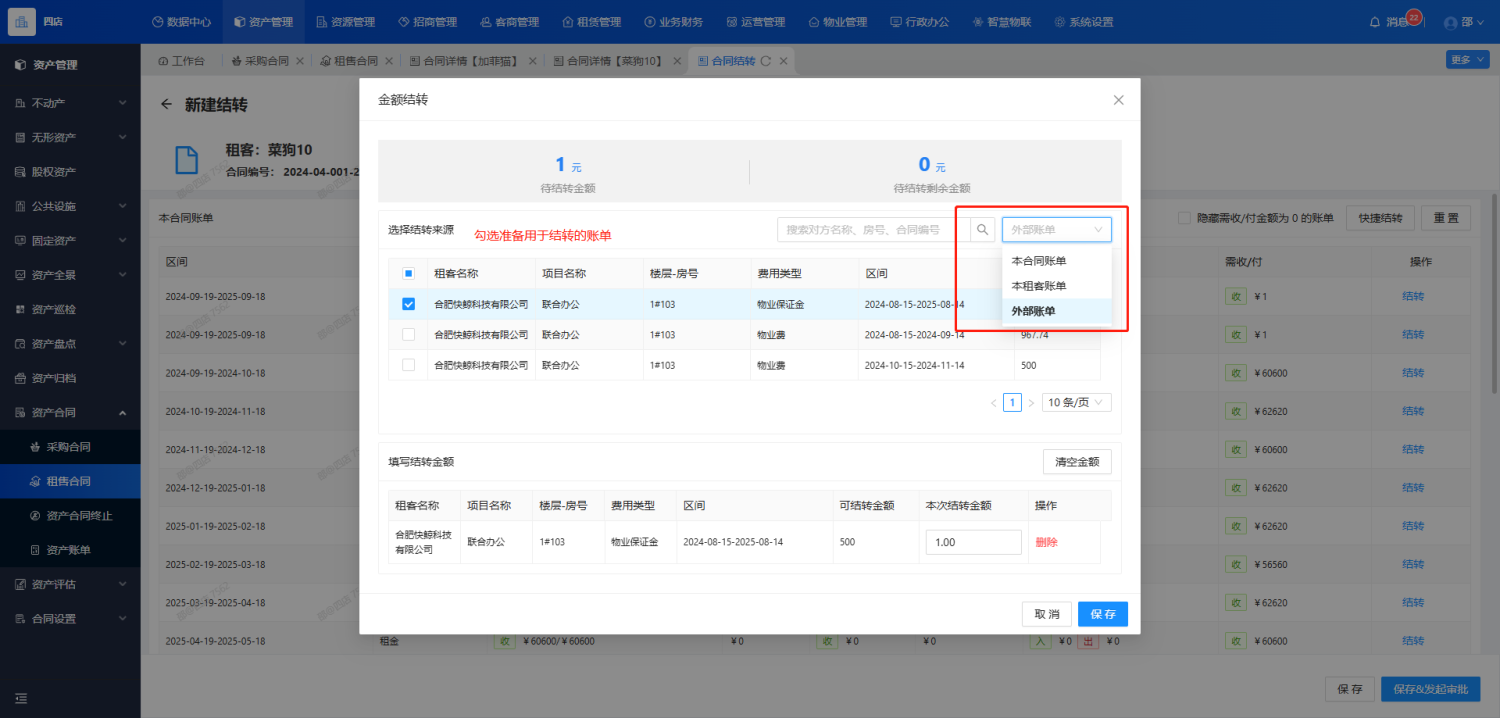The height and width of the screenshot is (718, 1500).
Task: Click the company logo icon beside 四店
Action: click(22, 22)
